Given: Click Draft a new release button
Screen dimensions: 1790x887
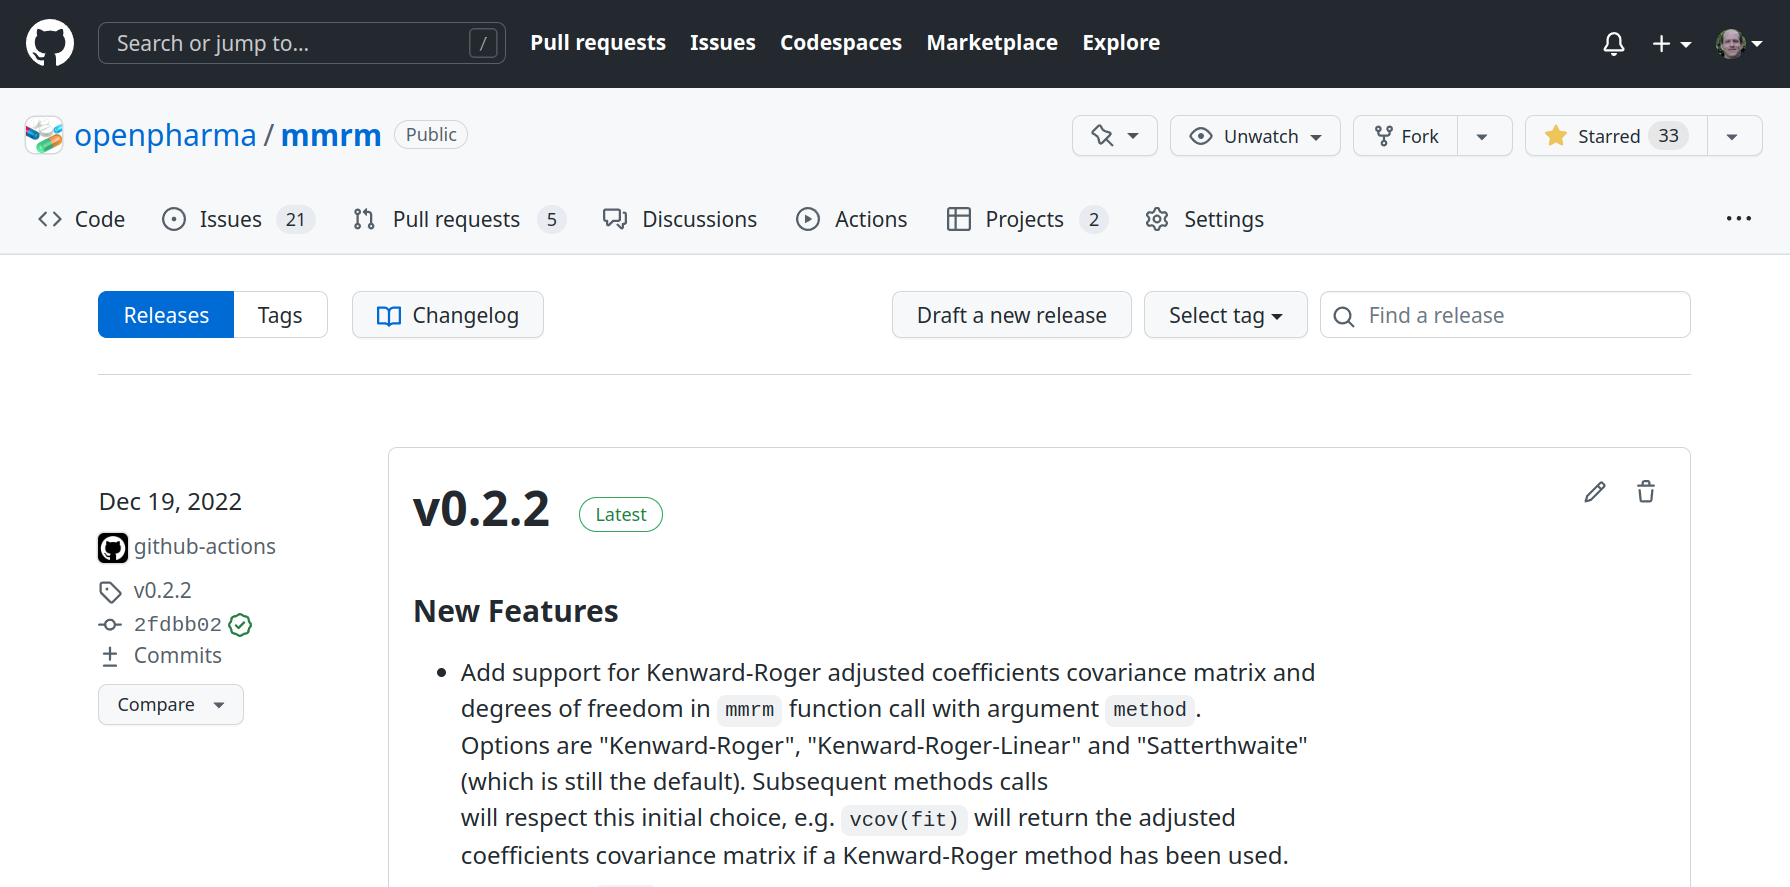Looking at the screenshot, I should coord(1011,315).
